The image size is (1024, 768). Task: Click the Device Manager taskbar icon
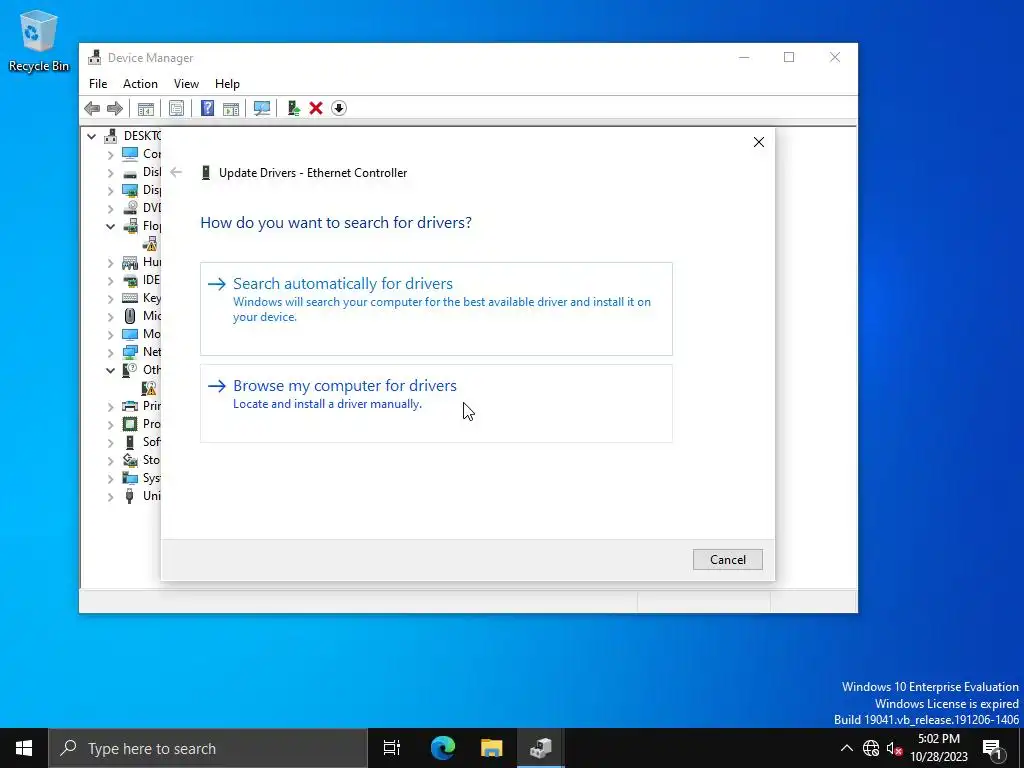pyautogui.click(x=541, y=748)
